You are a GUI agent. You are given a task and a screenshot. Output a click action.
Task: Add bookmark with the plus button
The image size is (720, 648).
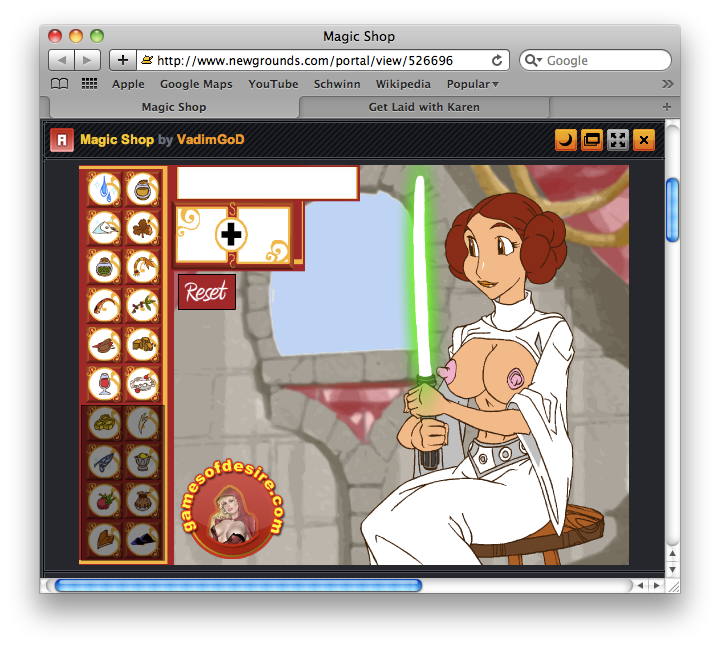[123, 60]
